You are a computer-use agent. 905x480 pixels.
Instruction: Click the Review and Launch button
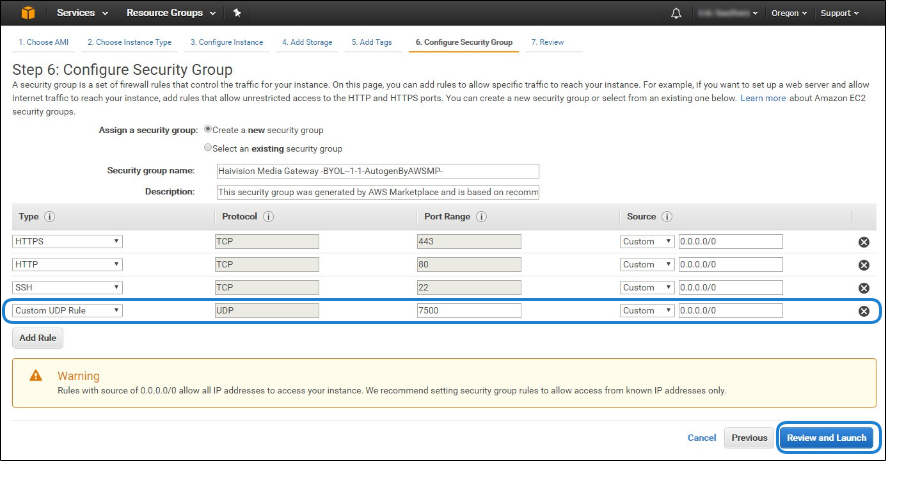point(828,438)
